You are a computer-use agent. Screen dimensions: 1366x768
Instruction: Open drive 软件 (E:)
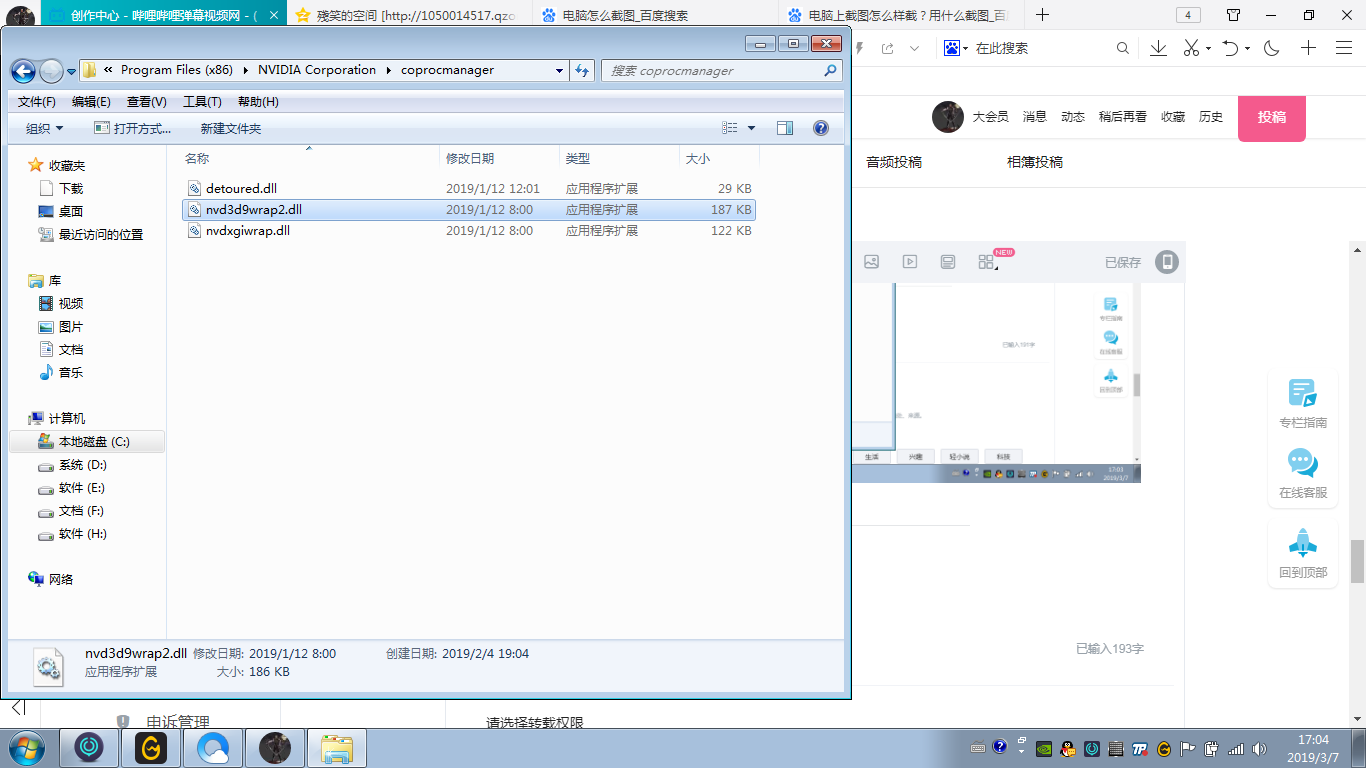click(x=82, y=488)
